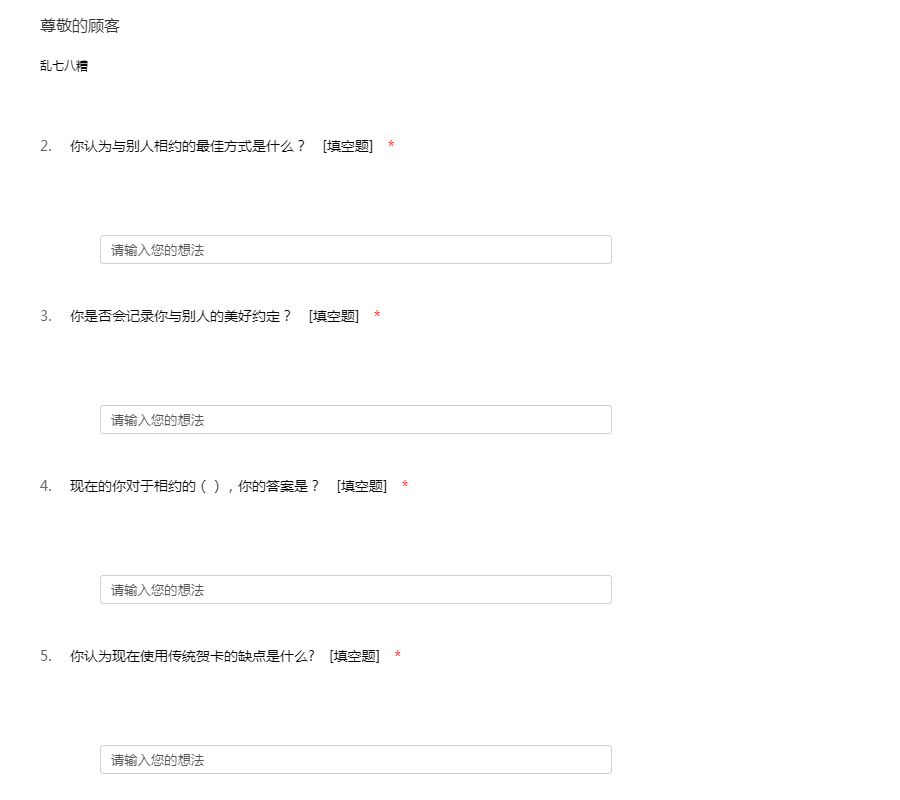The width and height of the screenshot is (900, 800).
Task: Click the [填空题] tag on question 5
Action: [355, 656]
